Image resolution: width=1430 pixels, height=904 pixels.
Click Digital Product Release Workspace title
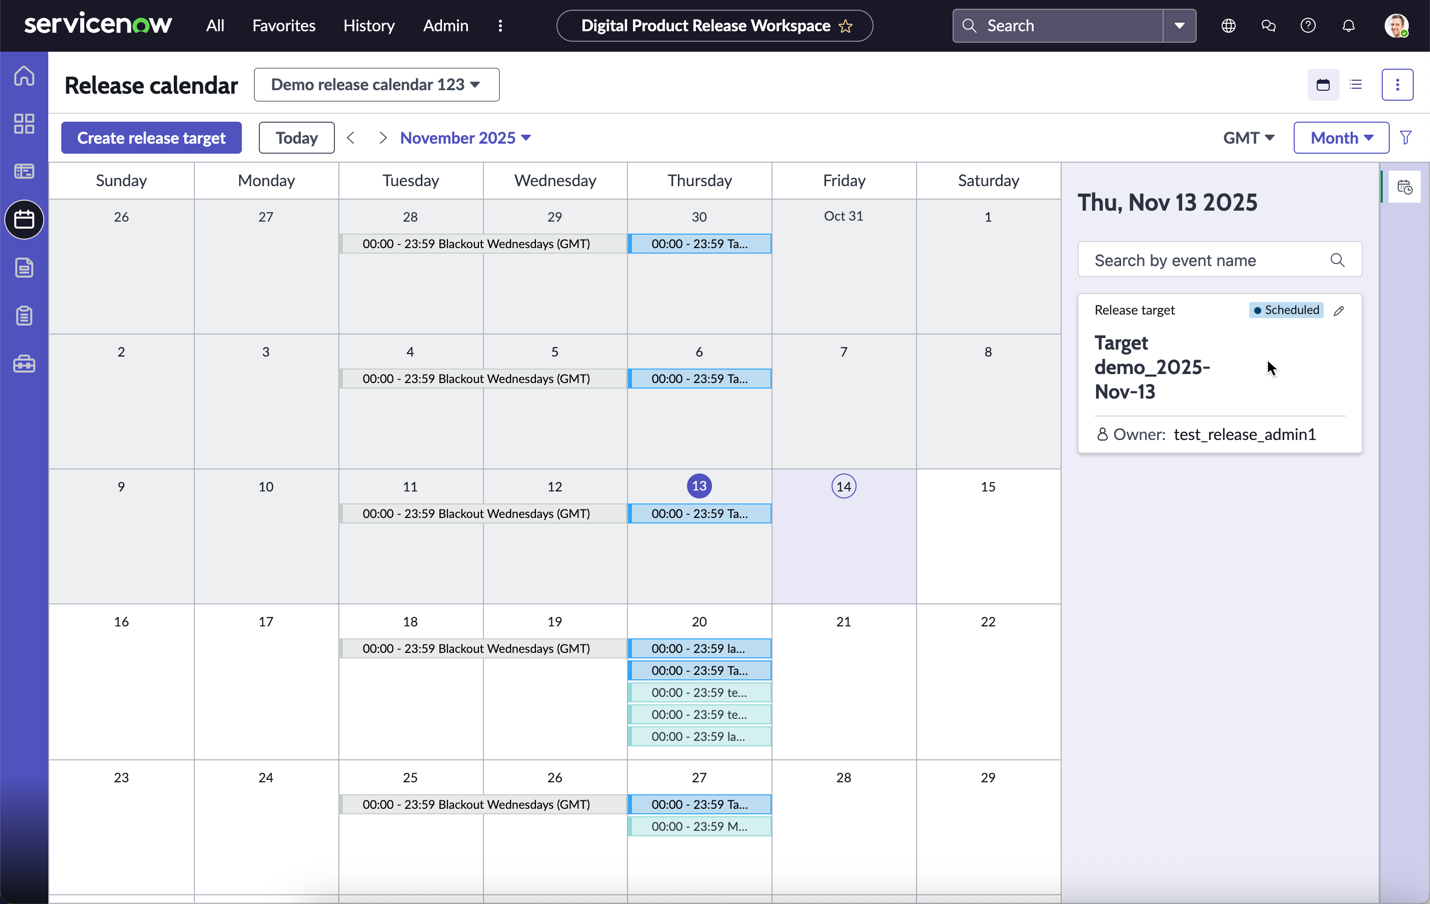click(705, 26)
